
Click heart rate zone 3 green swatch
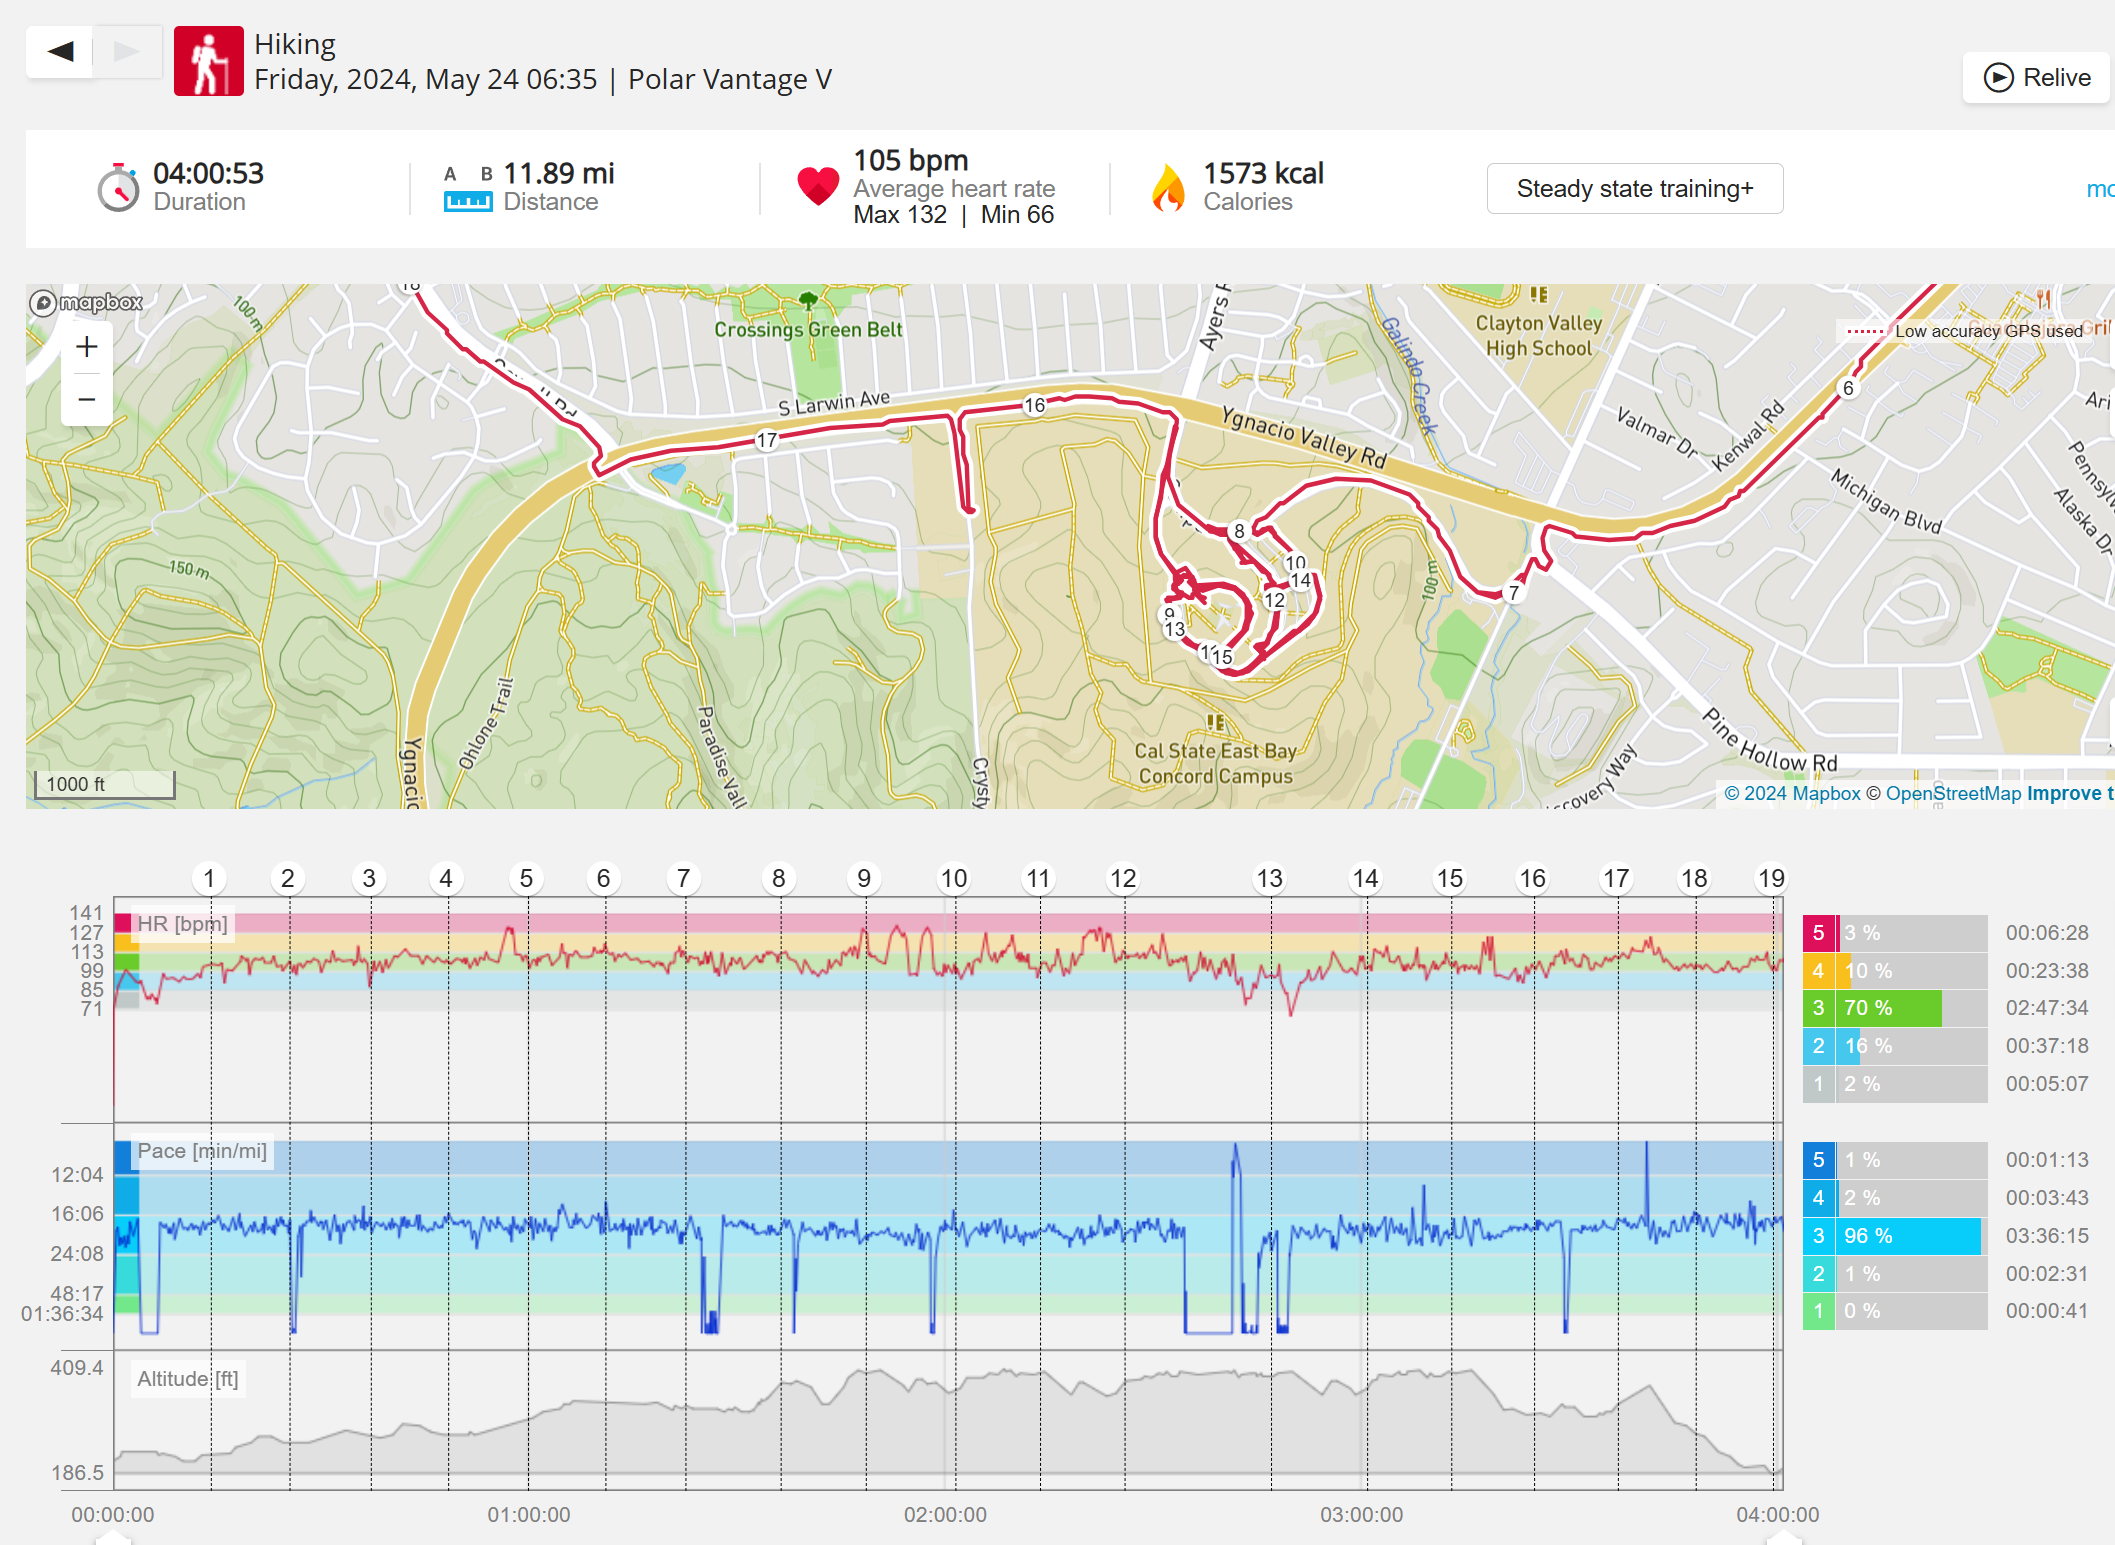coord(1818,1008)
